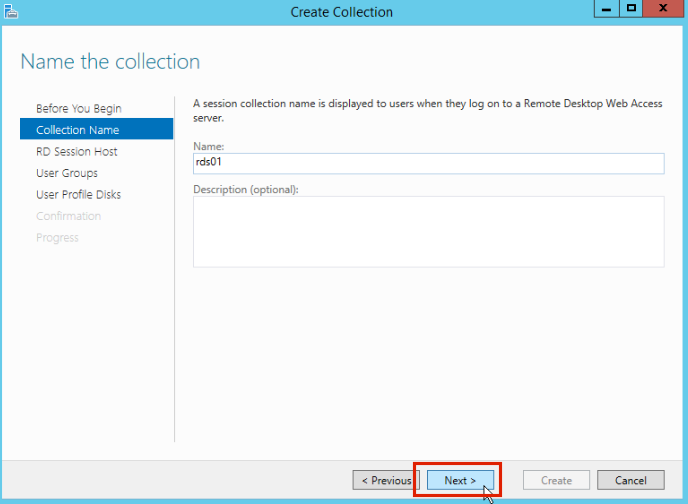This screenshot has width=688, height=504.
Task: Click the Create Collection title bar text
Action: click(341, 12)
